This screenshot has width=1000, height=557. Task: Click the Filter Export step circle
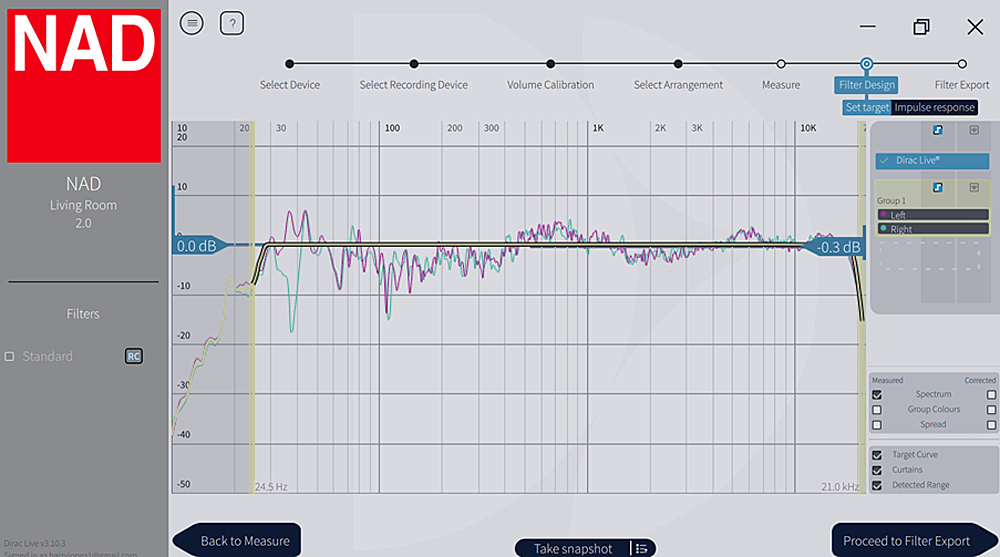[x=962, y=64]
